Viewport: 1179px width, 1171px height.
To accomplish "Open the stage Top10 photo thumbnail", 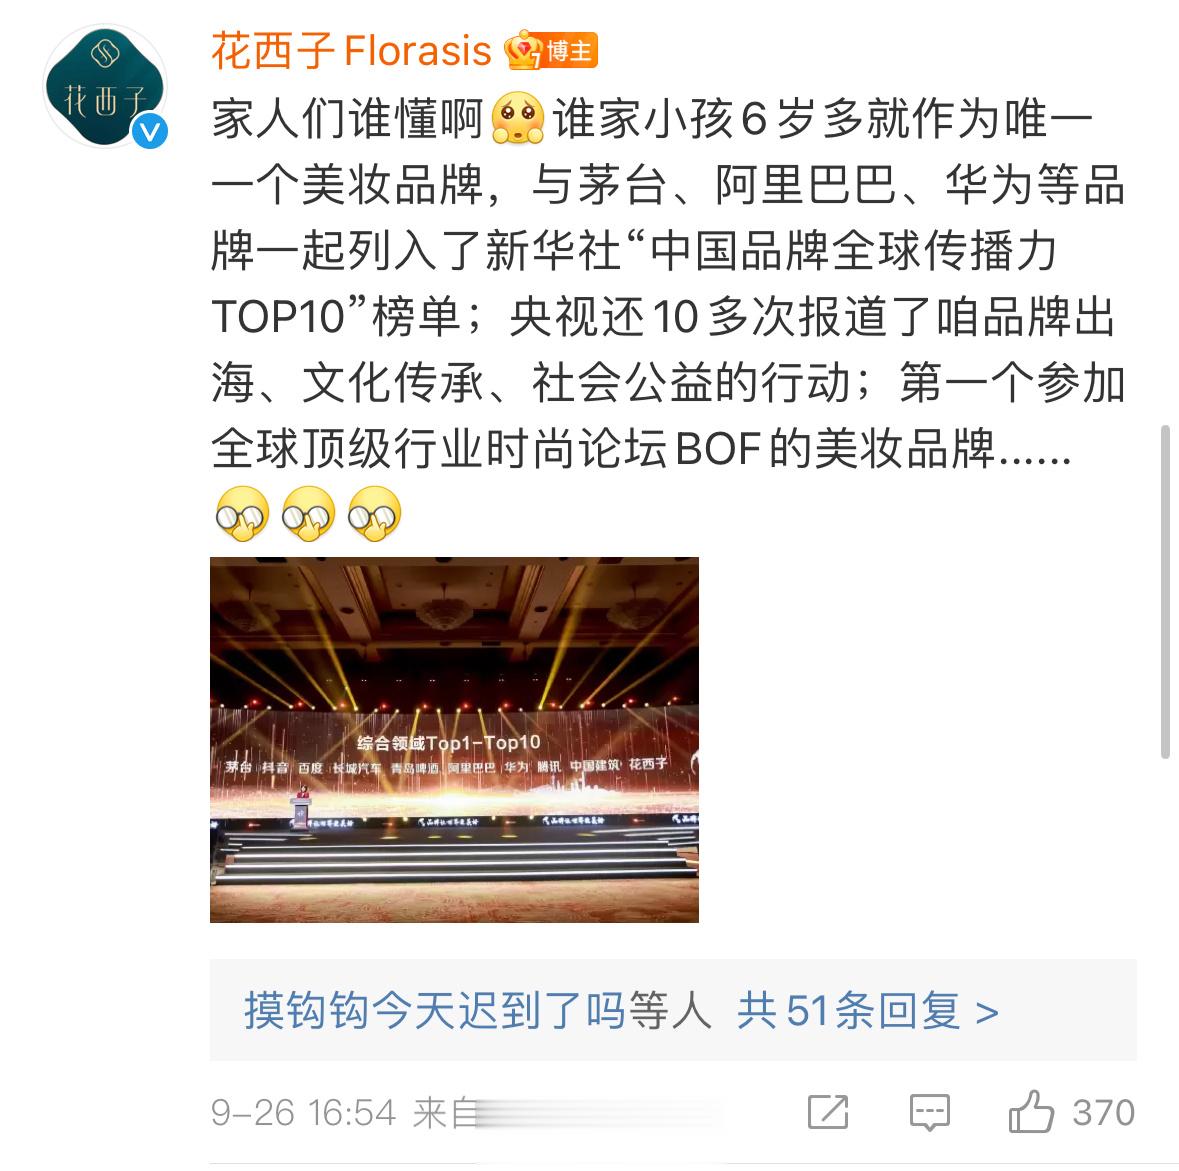I will point(454,739).
